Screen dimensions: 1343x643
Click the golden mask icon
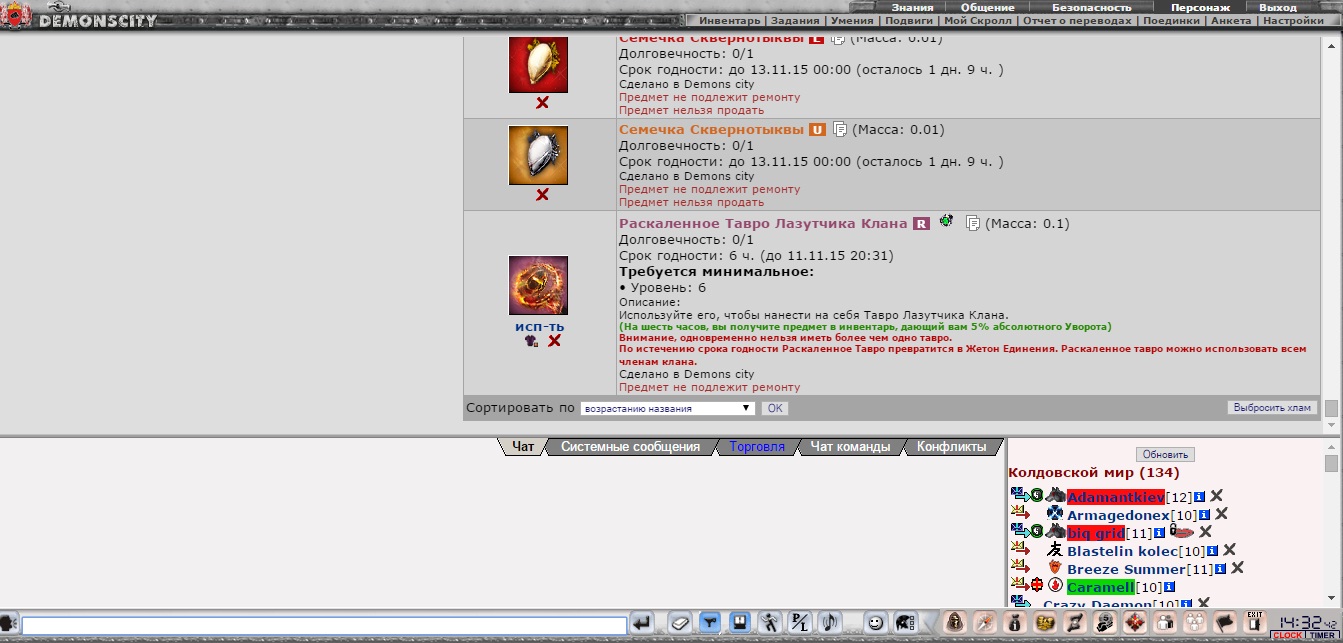(1045, 623)
